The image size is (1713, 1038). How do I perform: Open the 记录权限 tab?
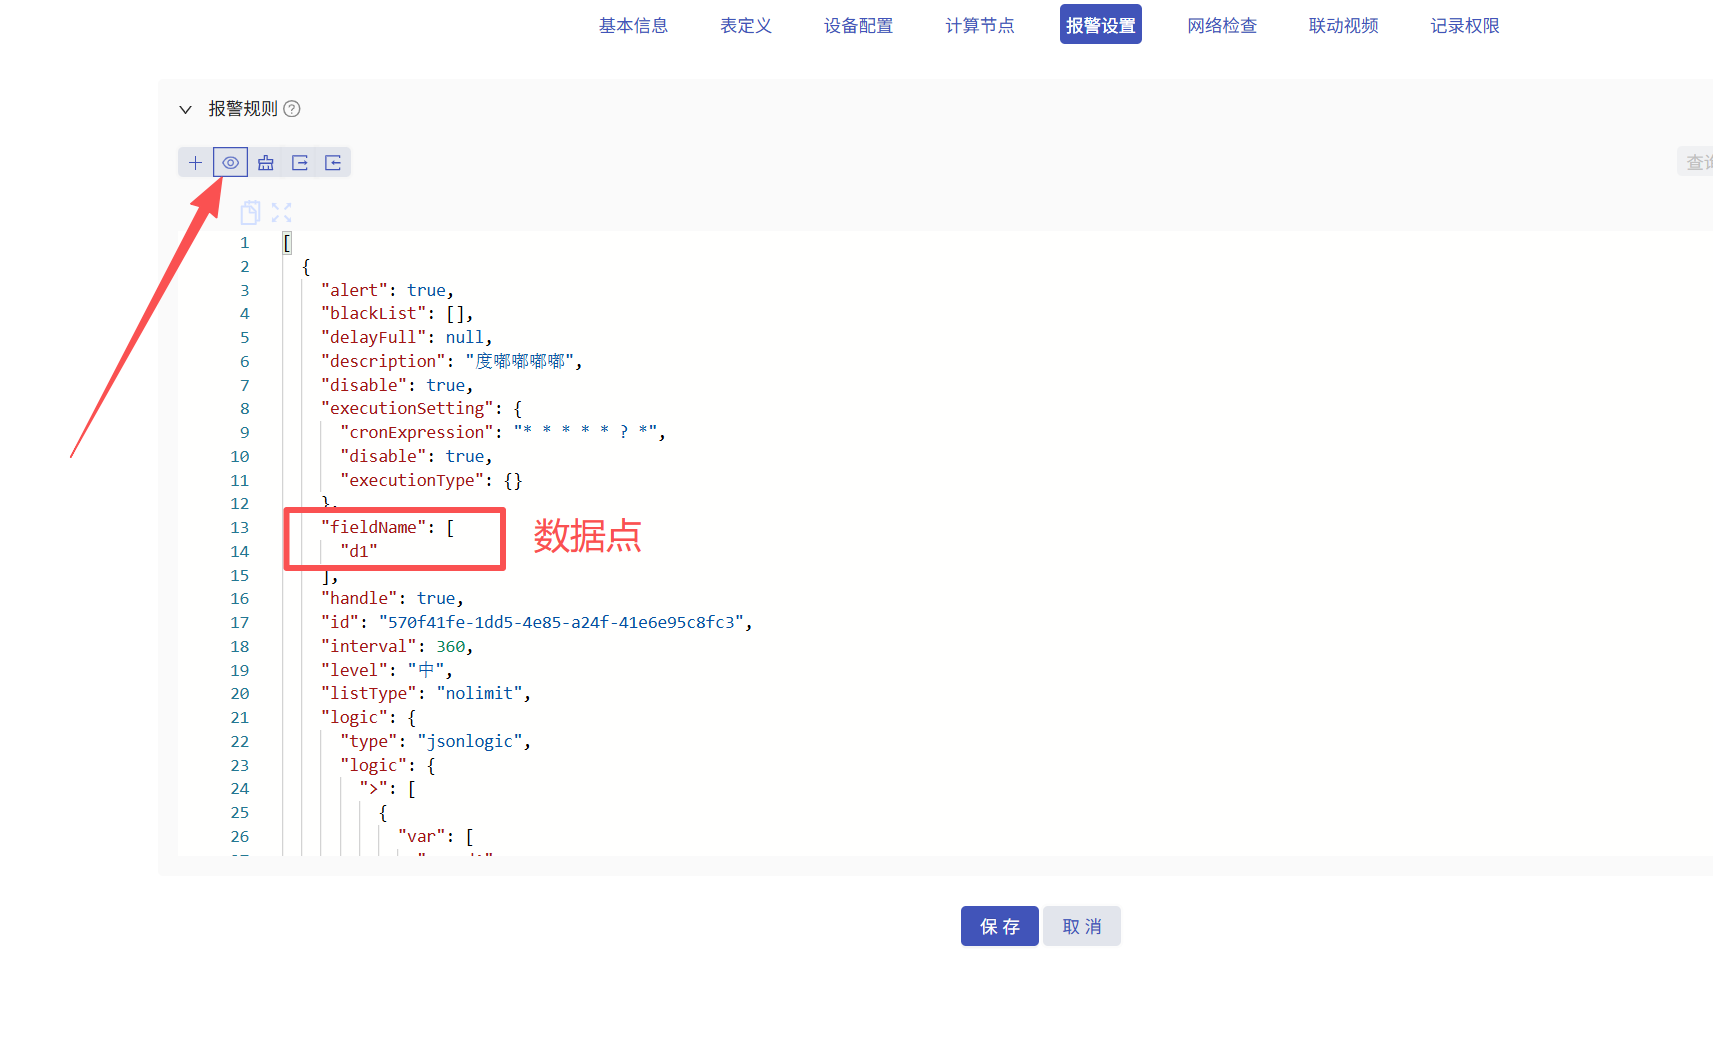point(1464,26)
